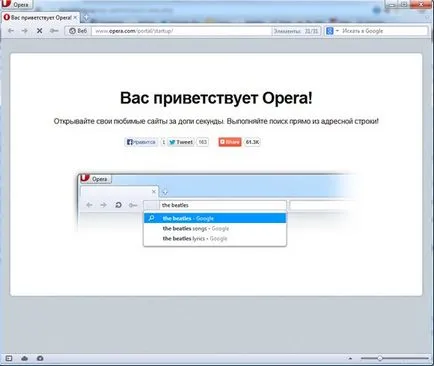
Task: Click the Tweet button
Action: [x=181, y=142]
